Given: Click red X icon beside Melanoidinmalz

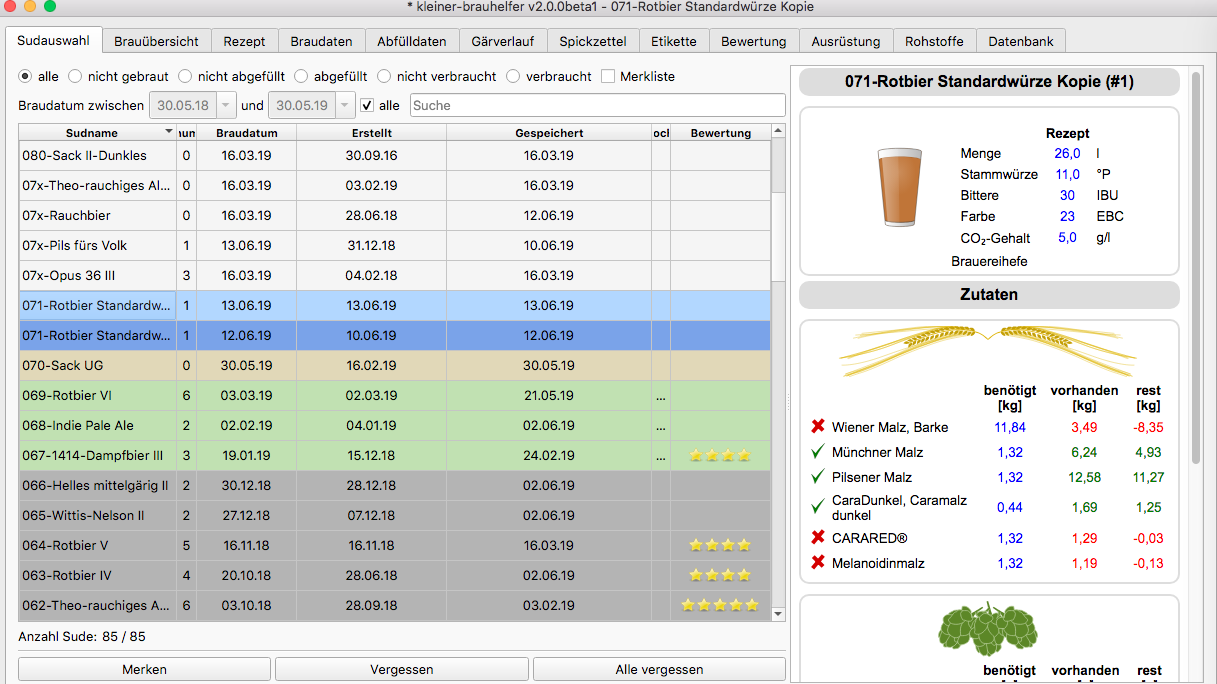Looking at the screenshot, I should 819,564.
